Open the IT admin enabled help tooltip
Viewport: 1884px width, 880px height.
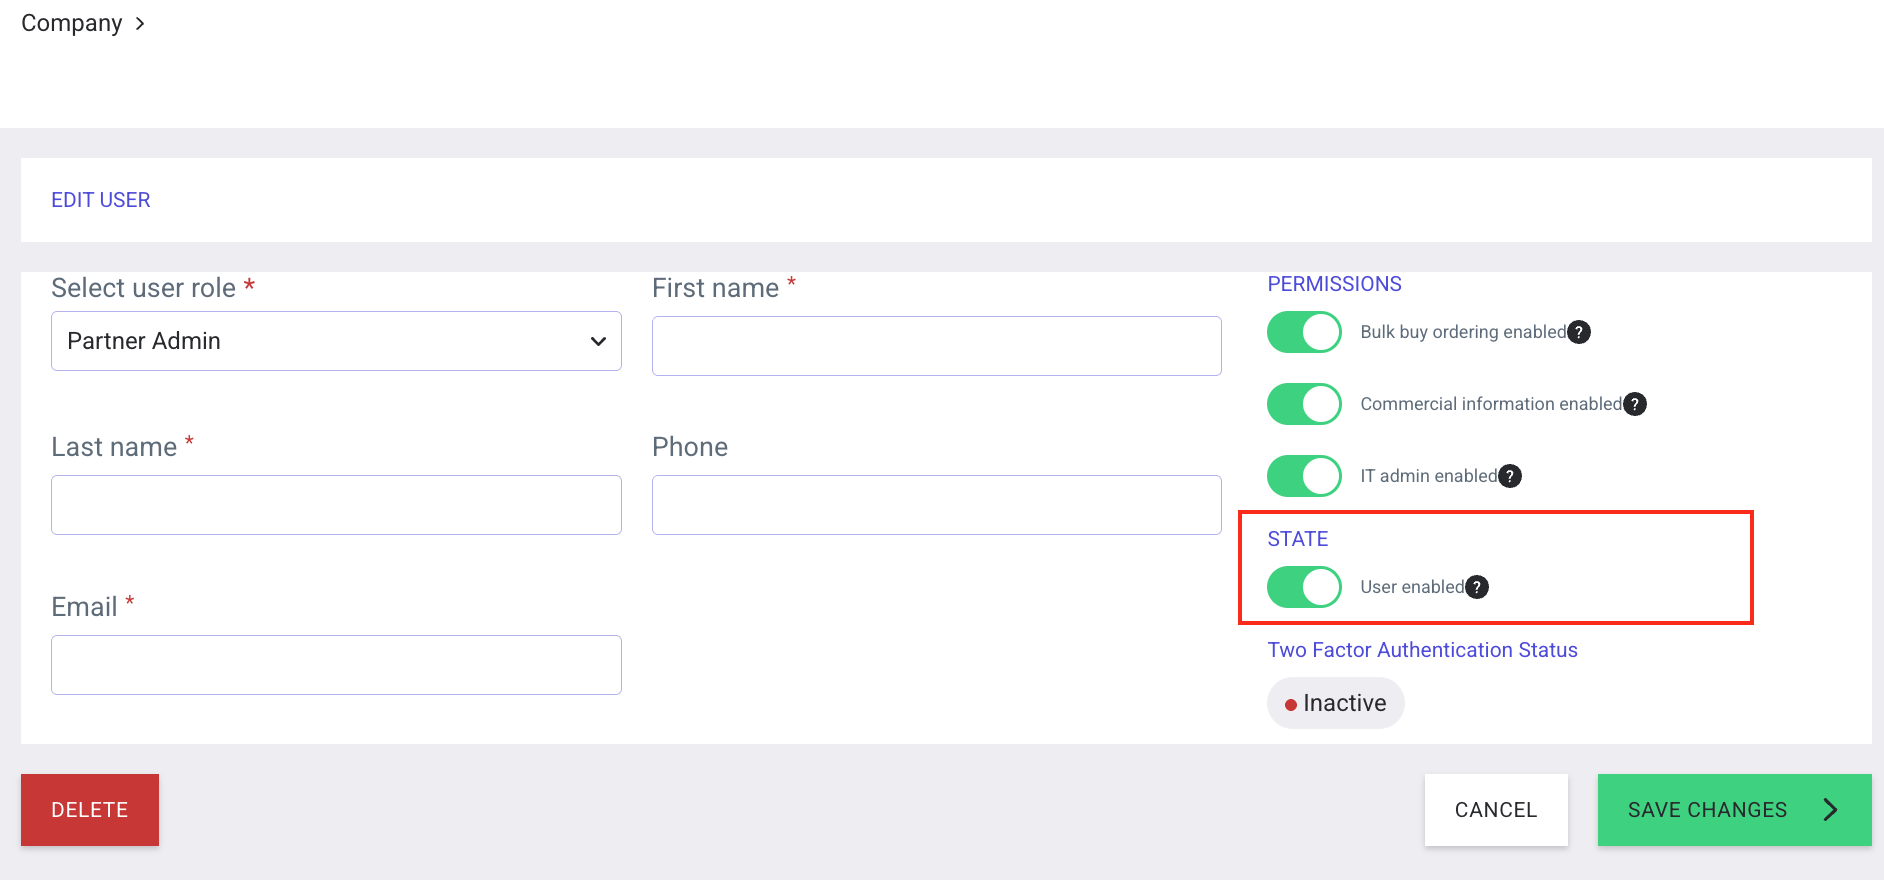(1510, 476)
